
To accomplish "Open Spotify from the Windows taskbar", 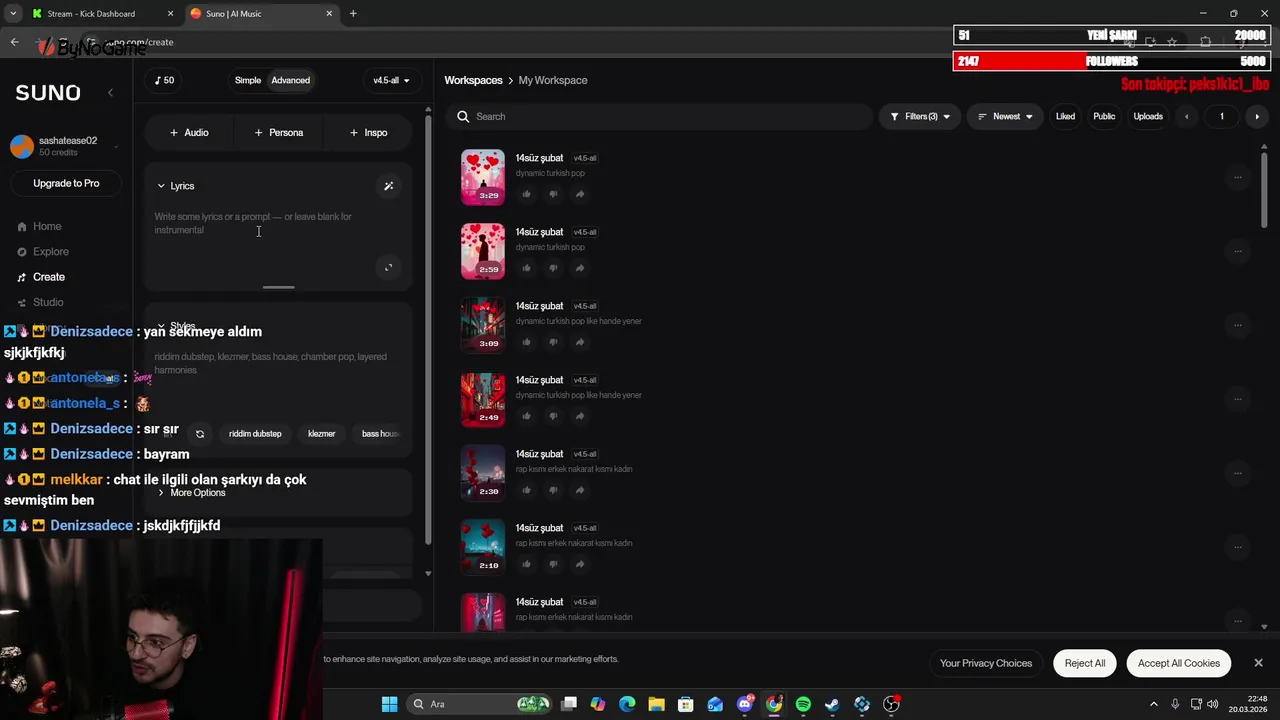I will [803, 704].
